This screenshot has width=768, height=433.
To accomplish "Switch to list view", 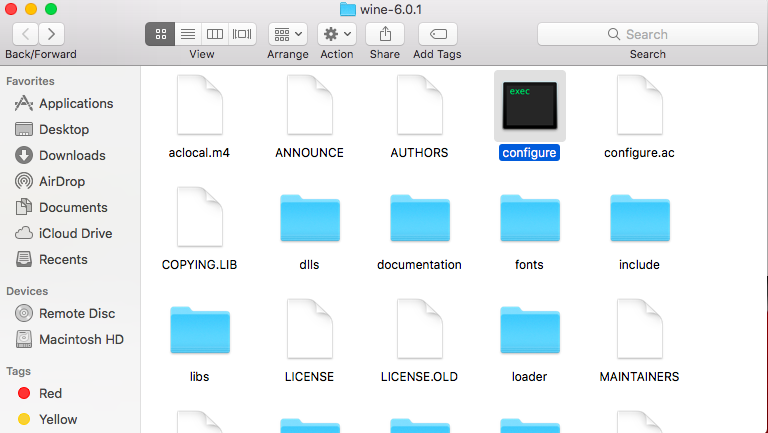I will [188, 34].
